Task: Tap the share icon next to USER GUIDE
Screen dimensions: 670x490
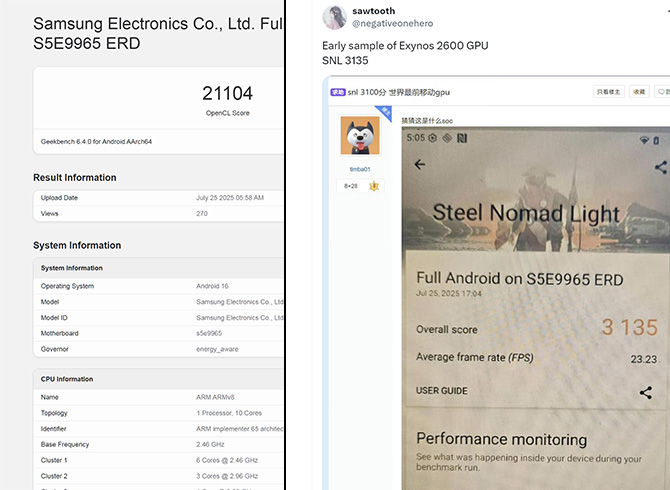Action: (x=646, y=392)
